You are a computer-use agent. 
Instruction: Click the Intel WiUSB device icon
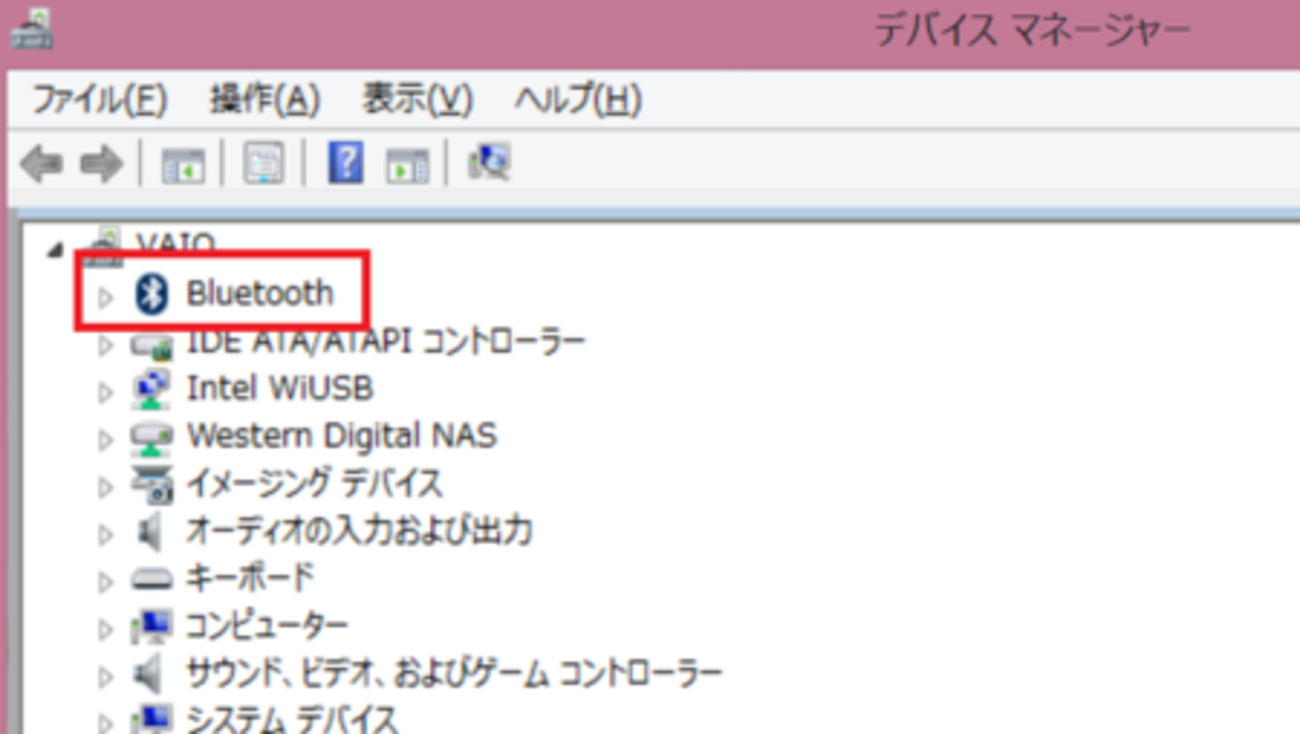[151, 389]
